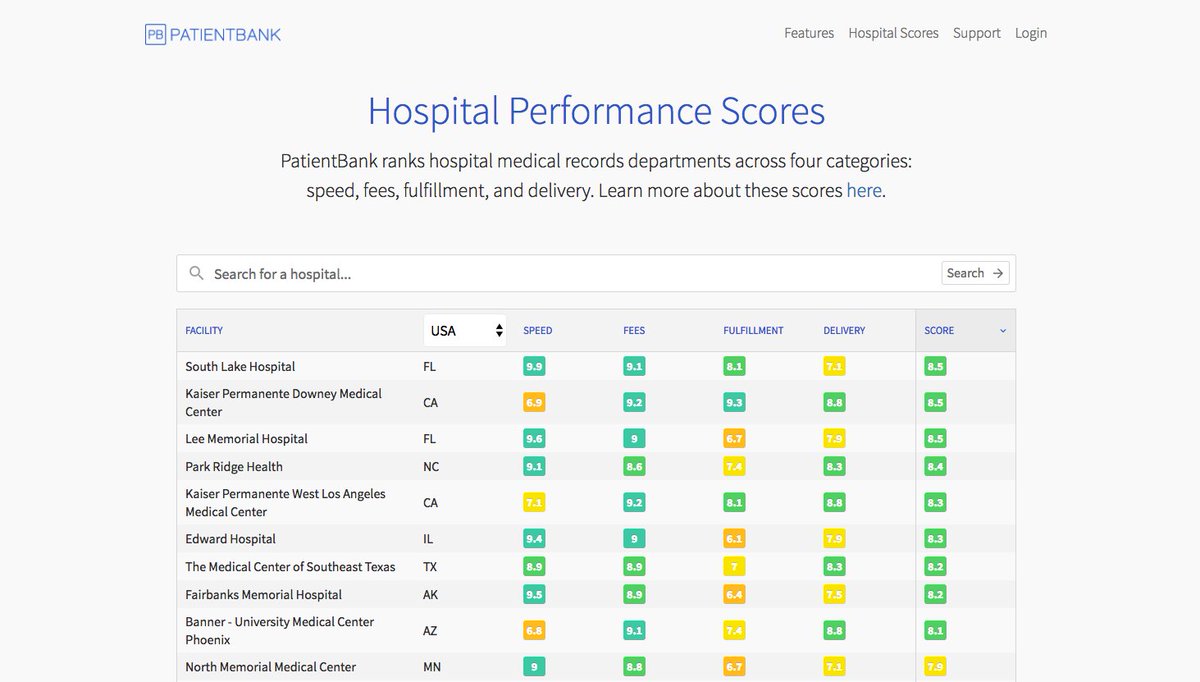This screenshot has width=1200, height=682.
Task: Click the PatientBank PB logo icon
Action: (x=155, y=34)
